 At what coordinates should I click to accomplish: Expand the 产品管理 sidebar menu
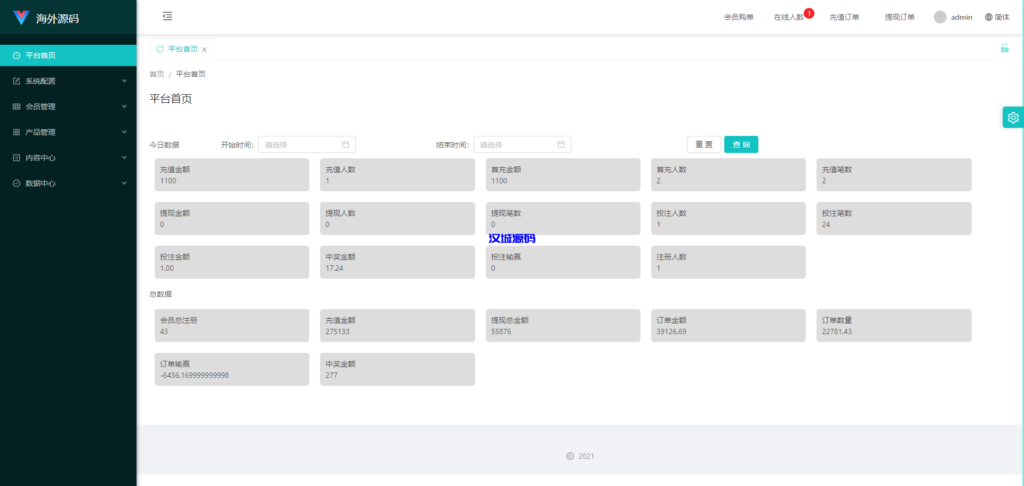pyautogui.click(x=68, y=132)
